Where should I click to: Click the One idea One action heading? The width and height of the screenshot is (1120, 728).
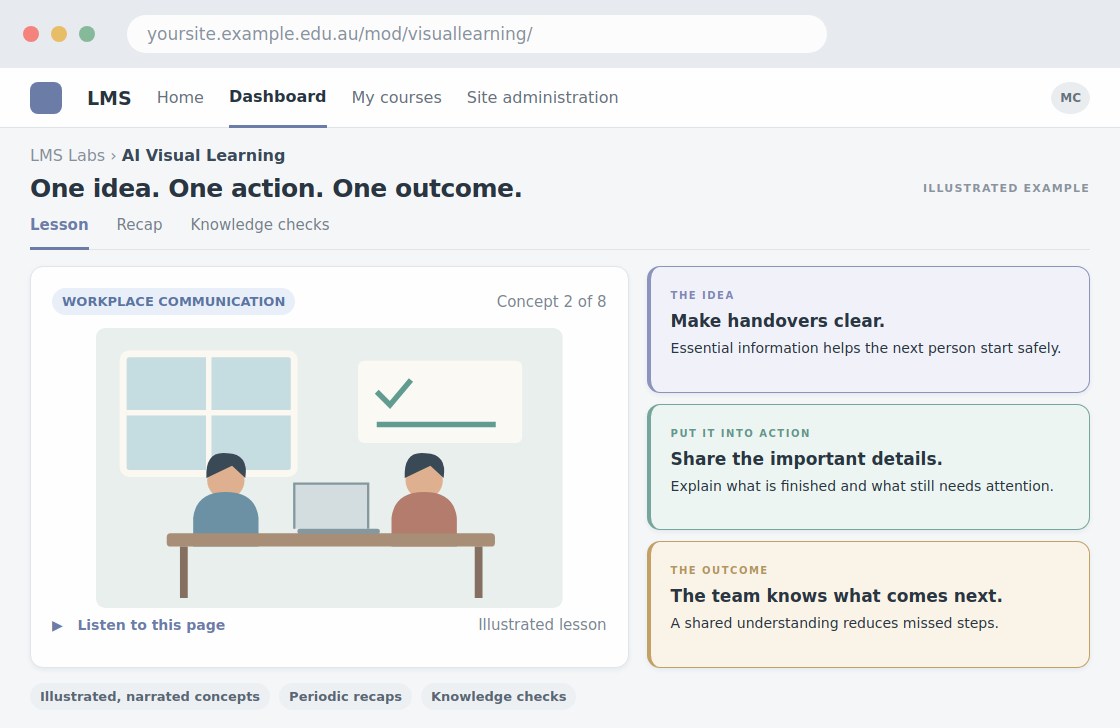pos(276,189)
